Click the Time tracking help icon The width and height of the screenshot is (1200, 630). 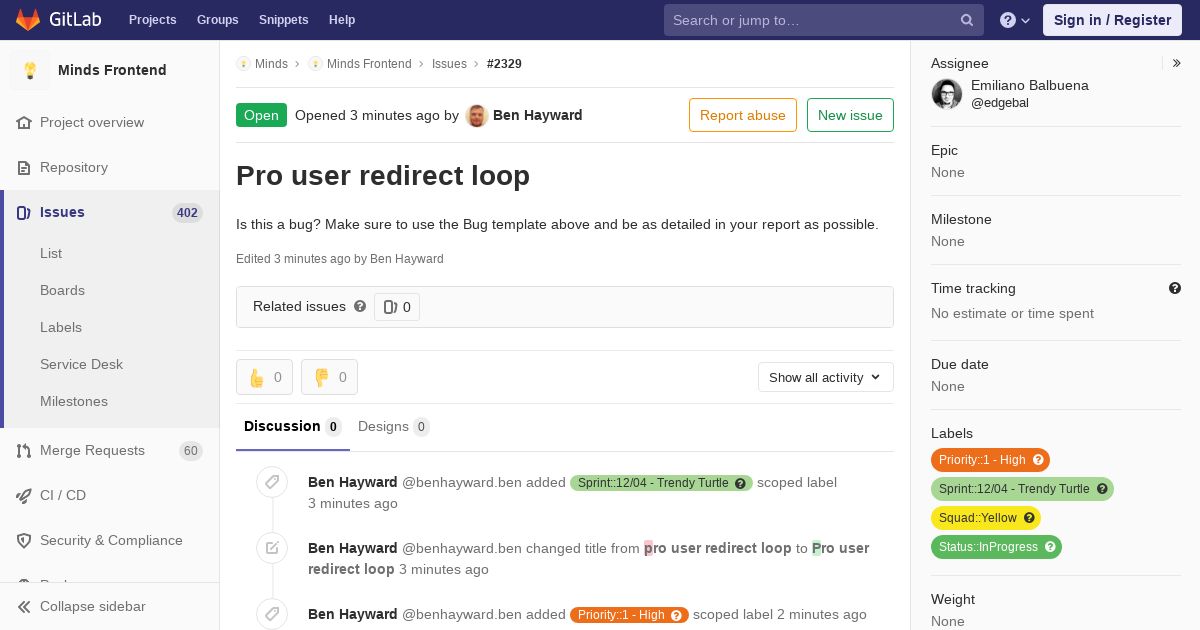coord(1175,288)
